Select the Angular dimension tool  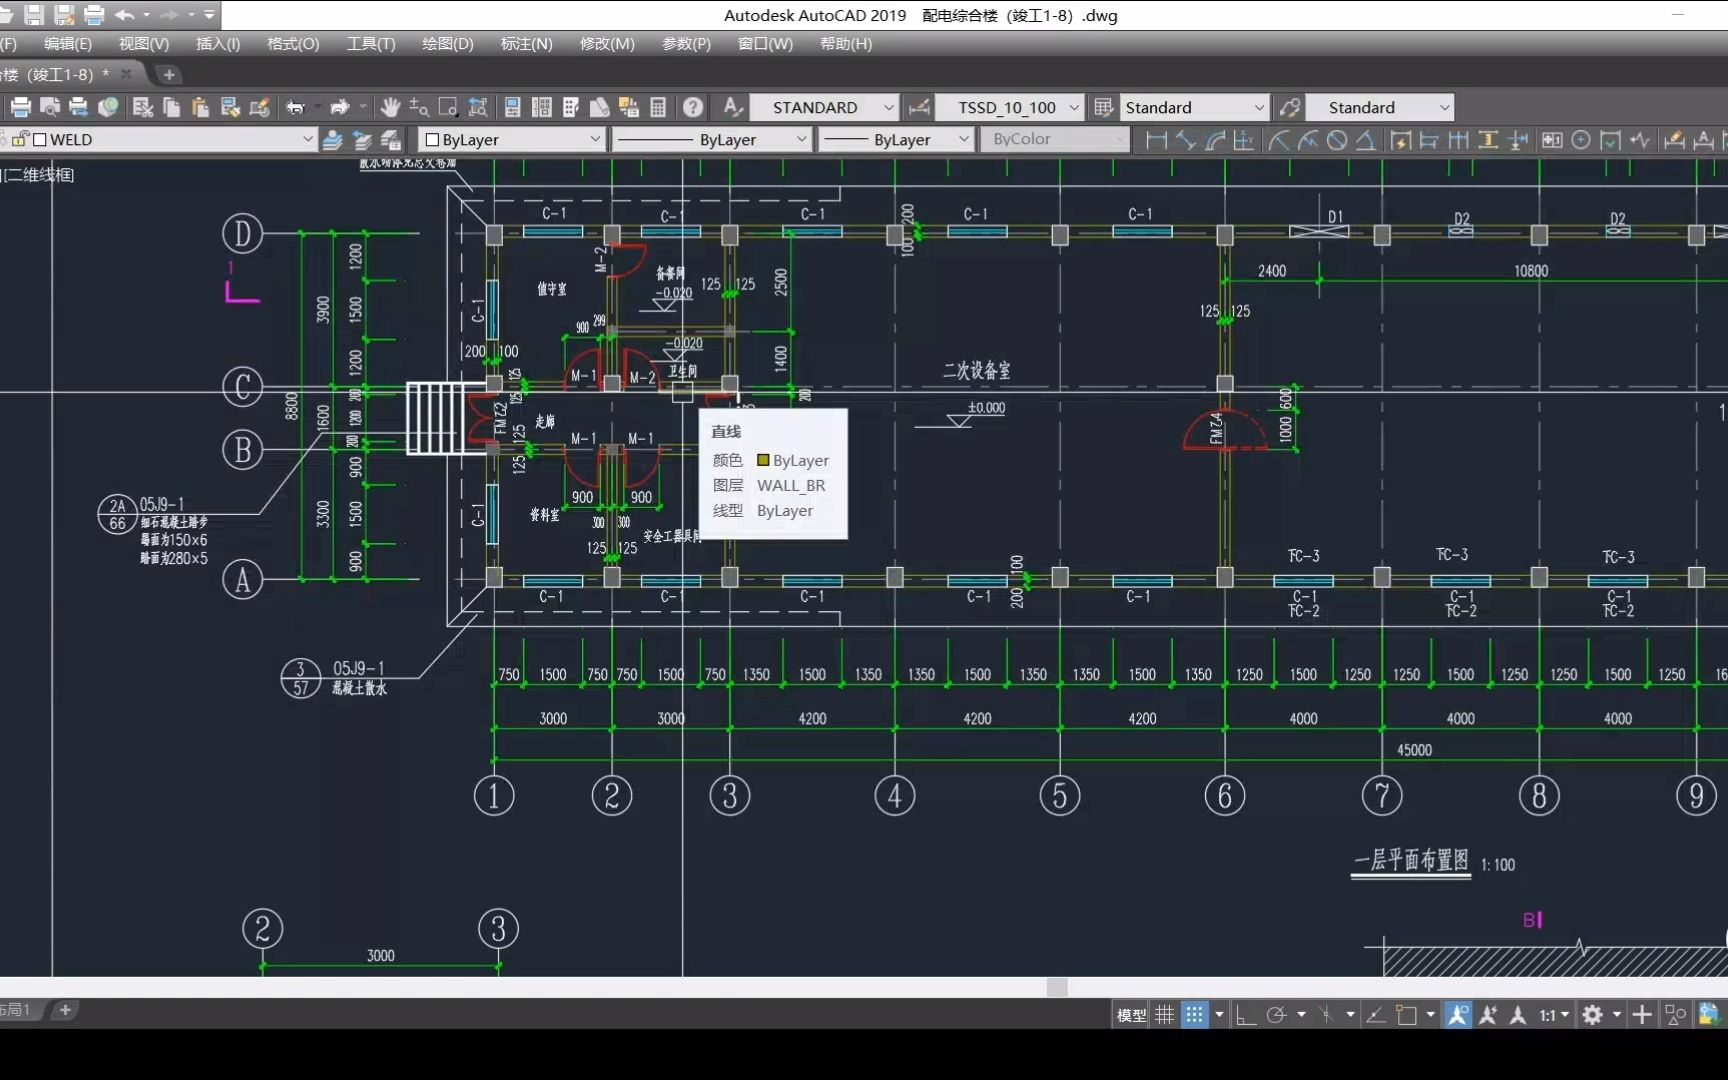click(1366, 140)
